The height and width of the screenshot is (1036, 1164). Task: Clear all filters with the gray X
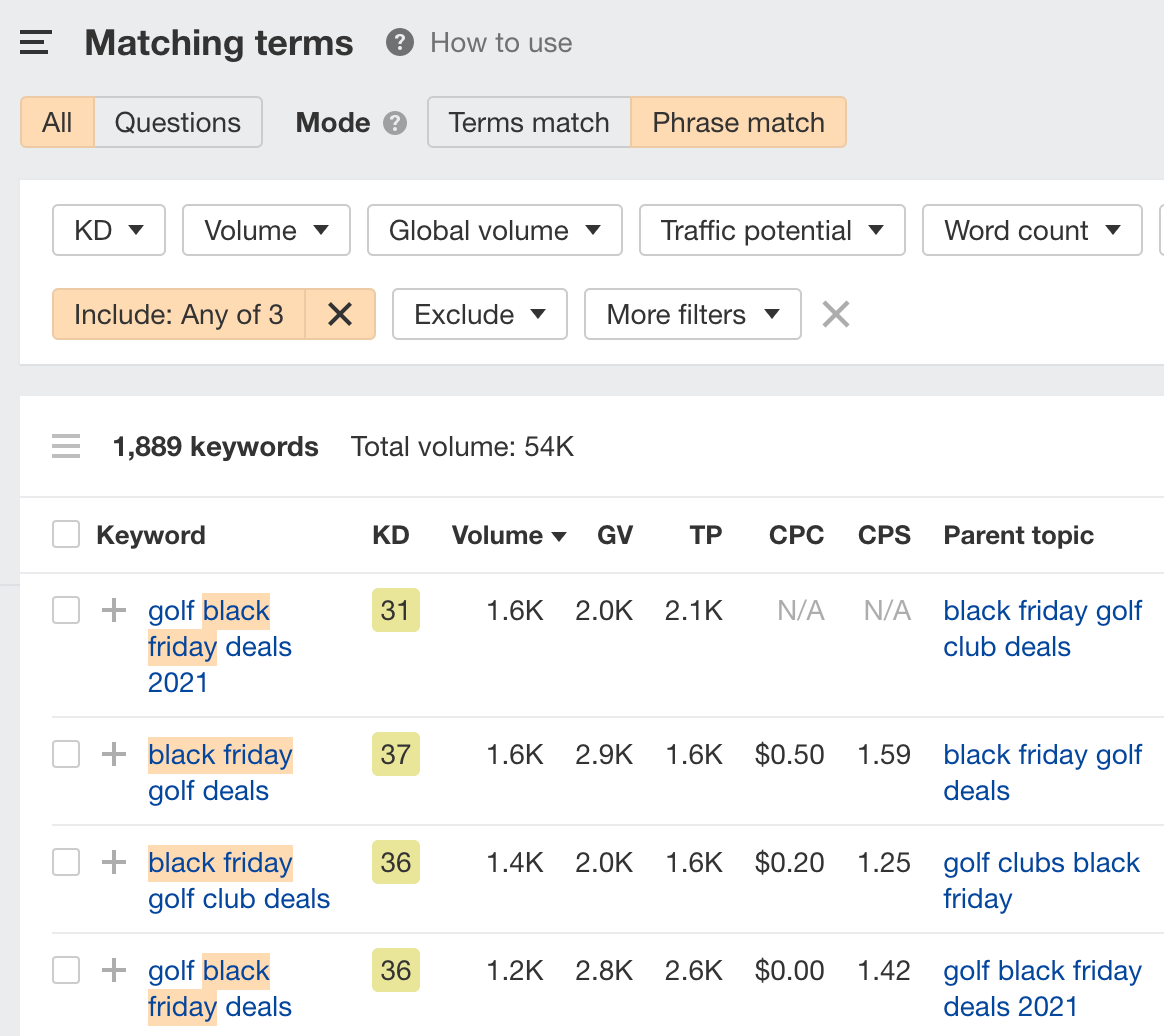tap(836, 315)
